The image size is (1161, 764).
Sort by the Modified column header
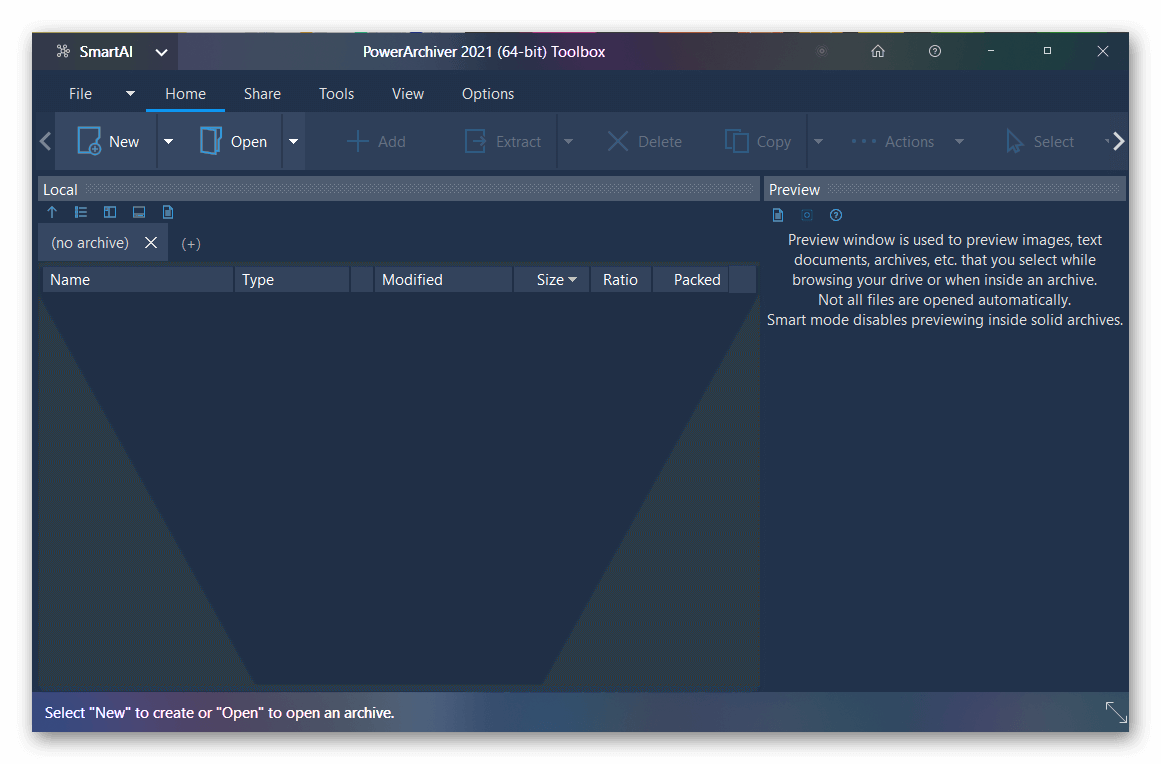444,280
